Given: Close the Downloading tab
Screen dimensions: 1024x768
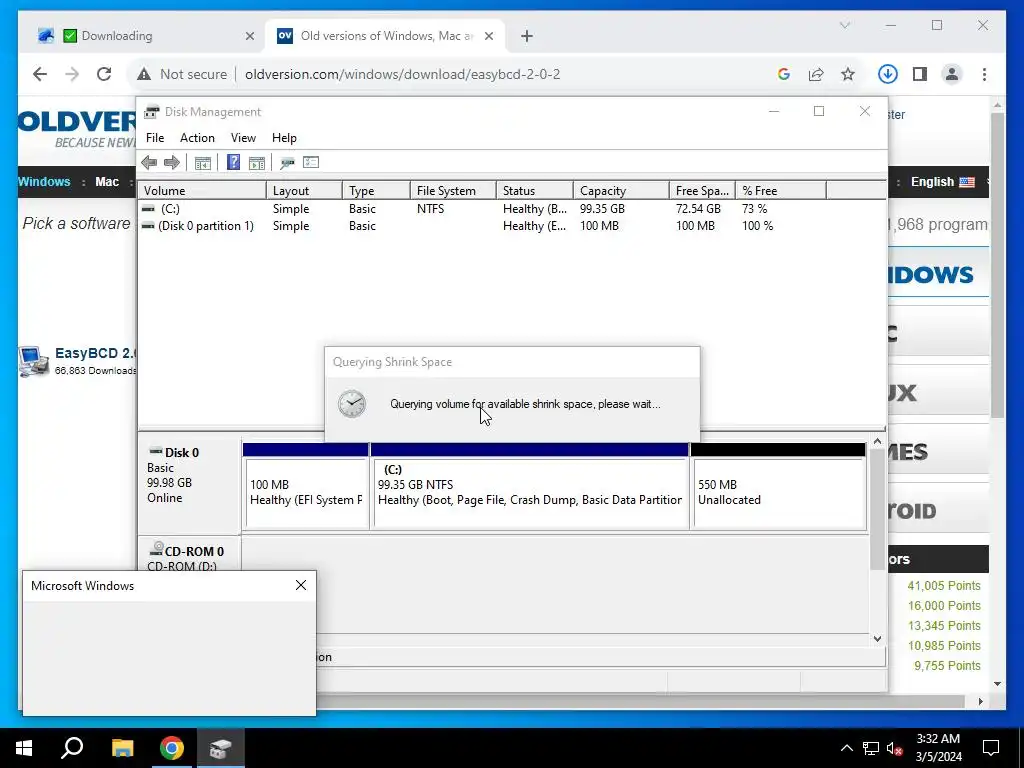Looking at the screenshot, I should click(x=249, y=37).
